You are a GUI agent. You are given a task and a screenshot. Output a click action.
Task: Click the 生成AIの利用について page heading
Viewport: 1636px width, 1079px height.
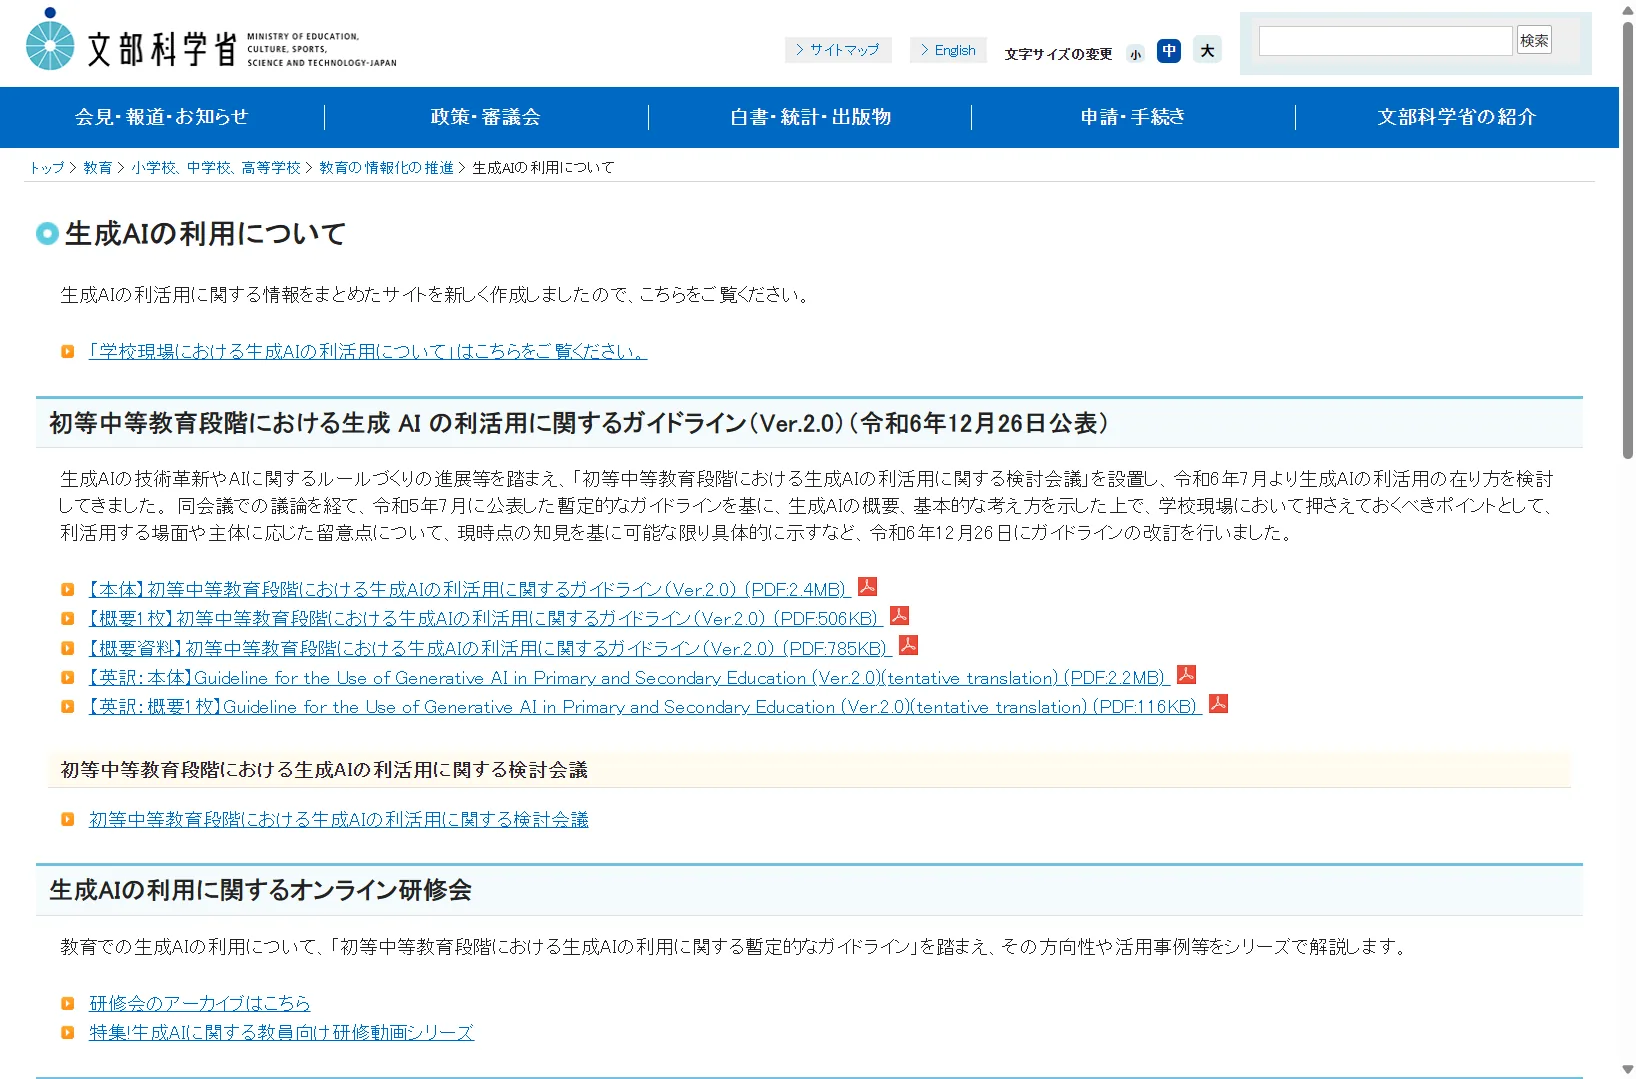pyautogui.click(x=205, y=234)
